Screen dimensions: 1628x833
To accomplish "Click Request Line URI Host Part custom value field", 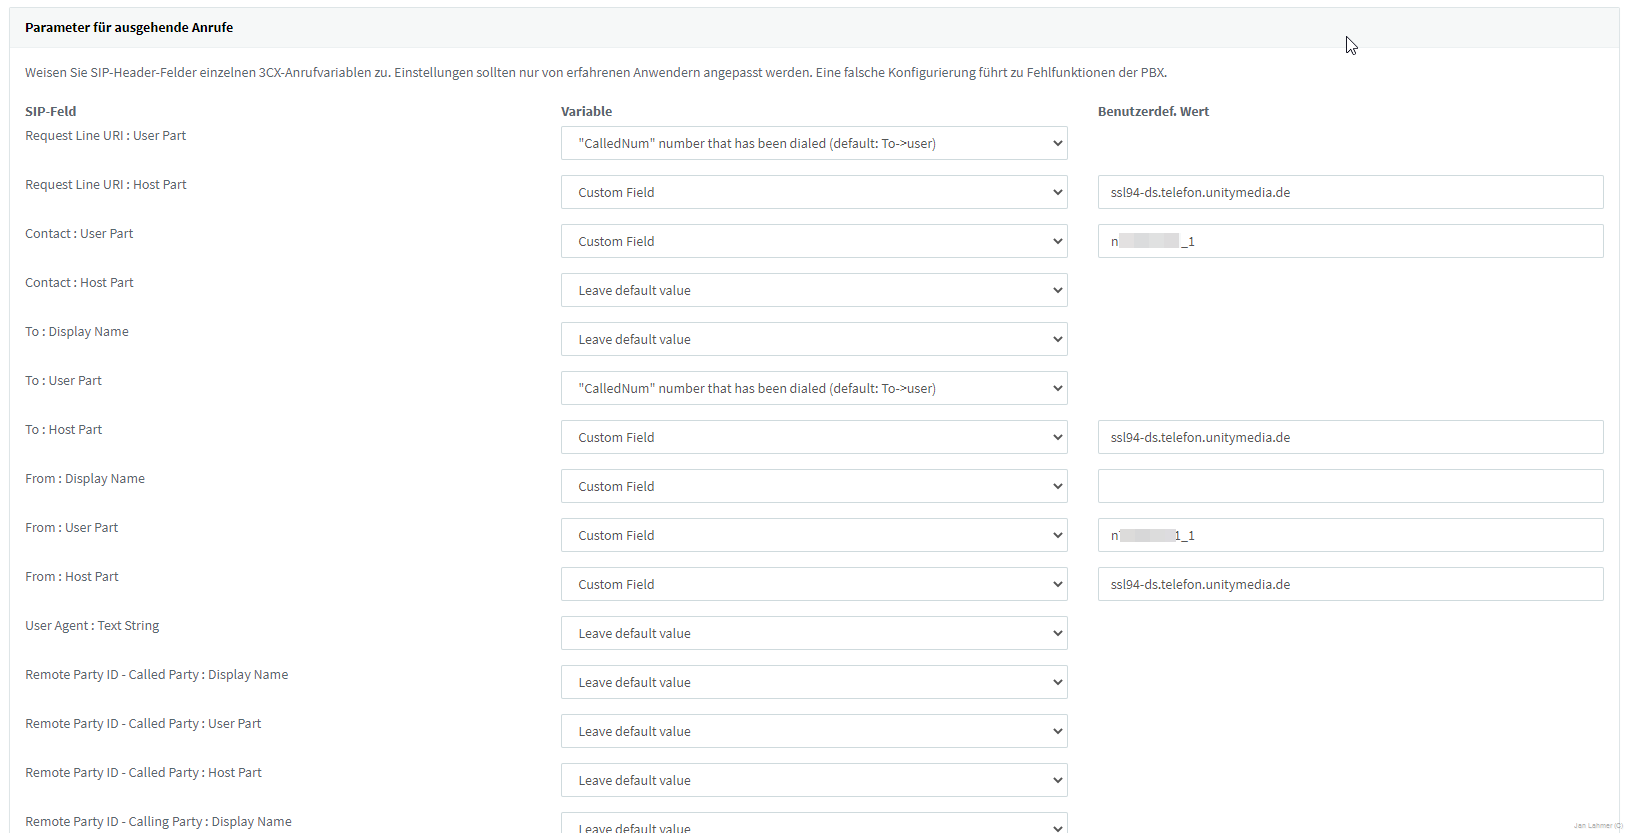I will point(1350,192).
